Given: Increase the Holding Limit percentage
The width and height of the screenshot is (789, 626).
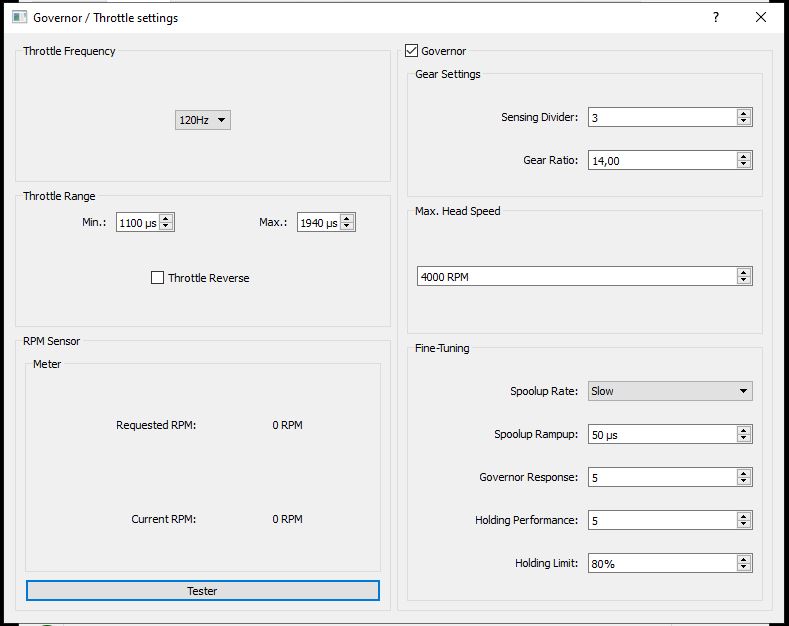Looking at the screenshot, I should (x=743, y=559).
